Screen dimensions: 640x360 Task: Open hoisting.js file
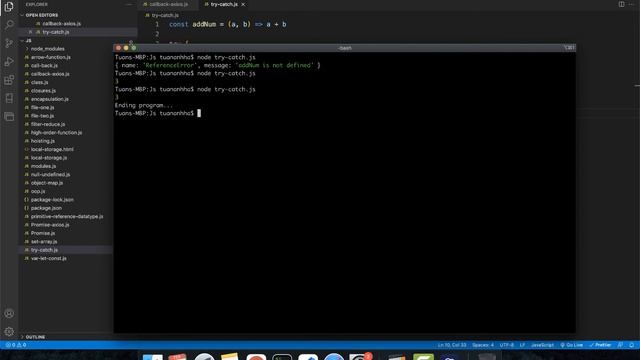tap(42, 141)
